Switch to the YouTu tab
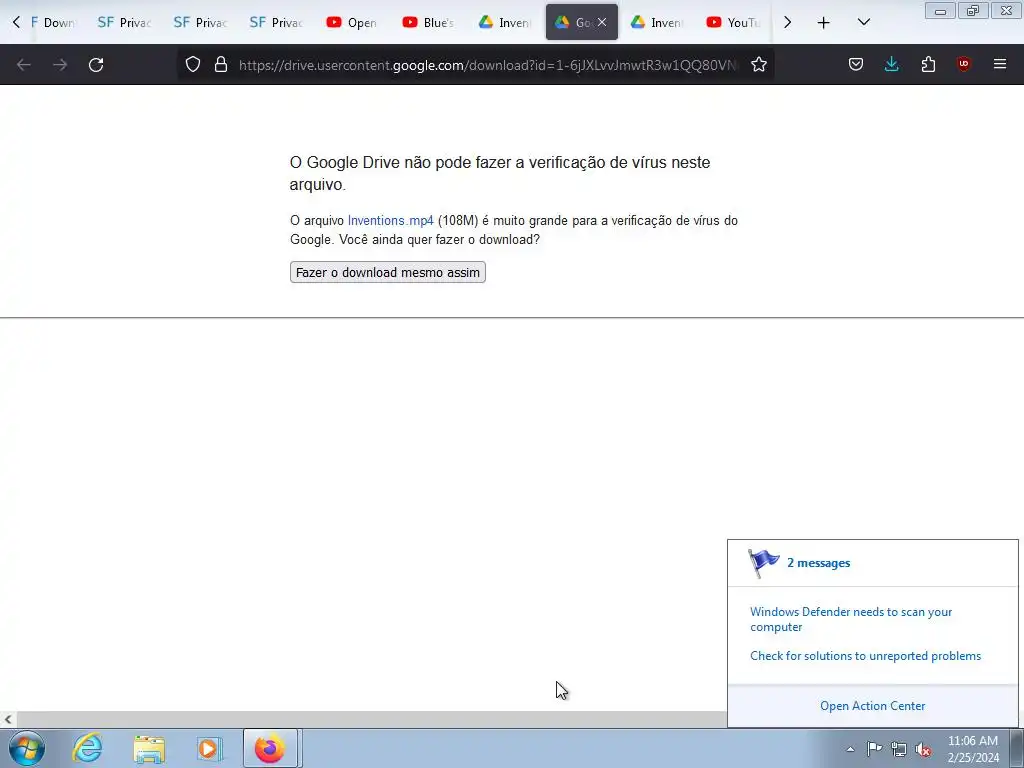This screenshot has width=1024, height=768. (733, 22)
